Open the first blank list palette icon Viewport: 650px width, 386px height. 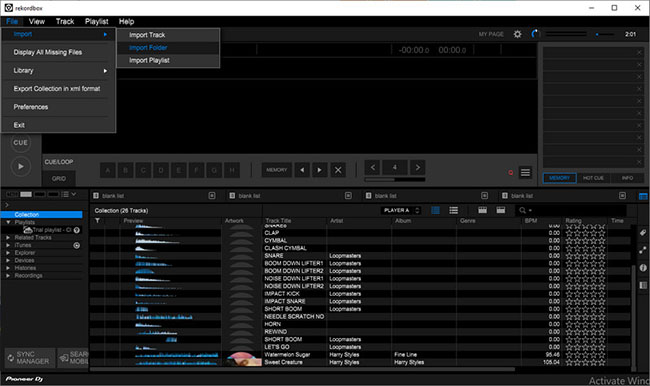click(x=96, y=196)
